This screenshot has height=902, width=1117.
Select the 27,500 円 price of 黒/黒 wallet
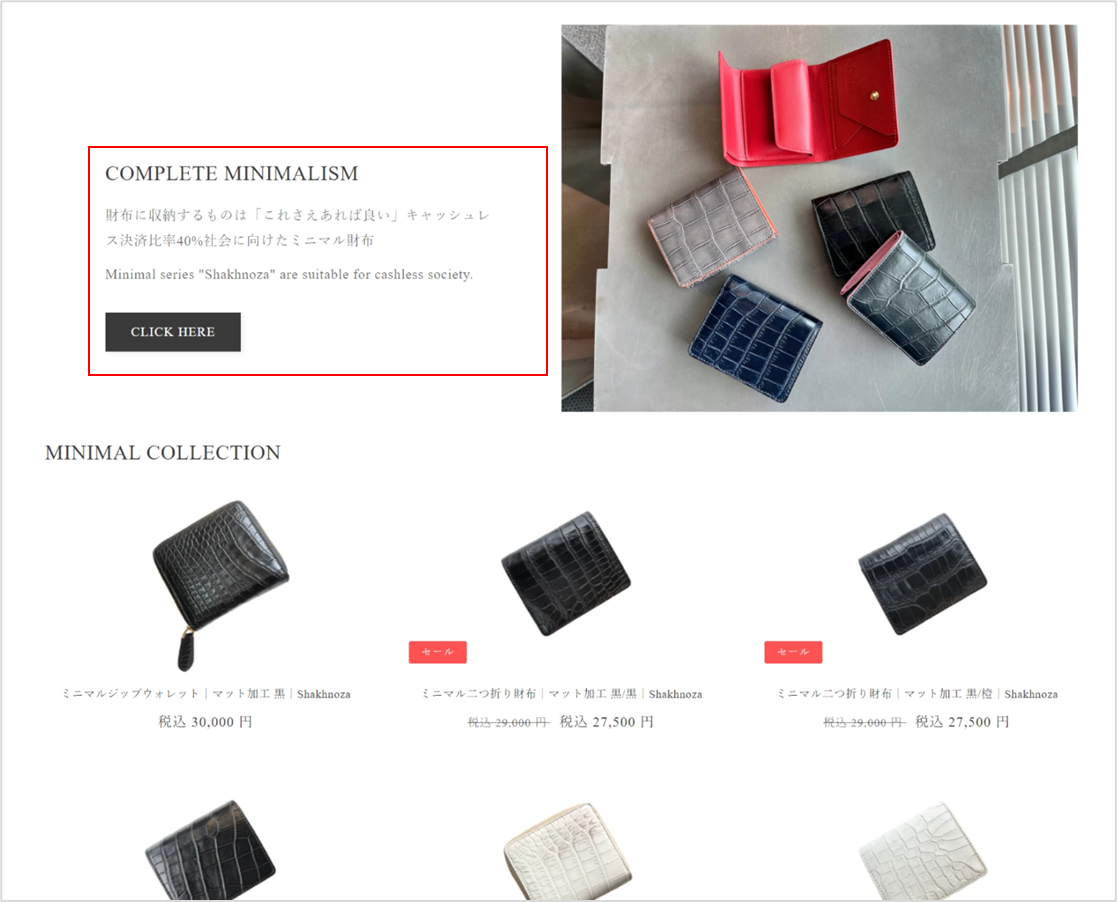[607, 722]
